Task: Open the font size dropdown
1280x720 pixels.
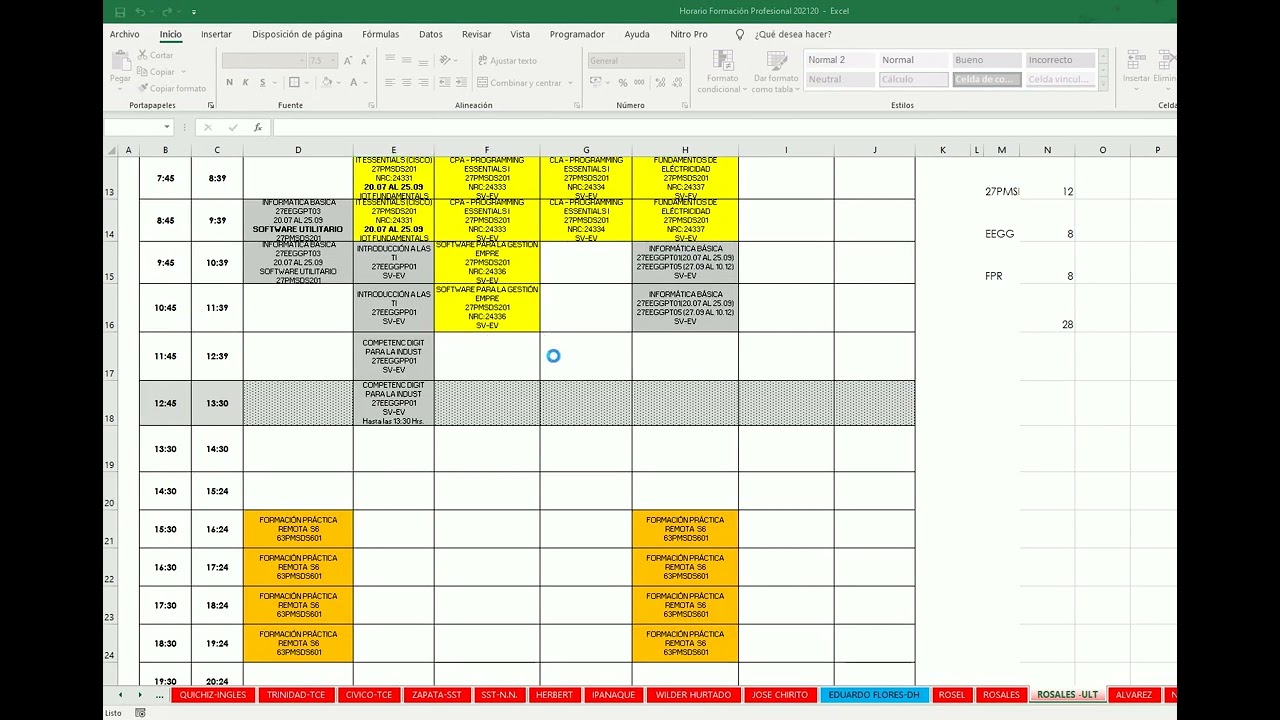Action: tap(331, 61)
